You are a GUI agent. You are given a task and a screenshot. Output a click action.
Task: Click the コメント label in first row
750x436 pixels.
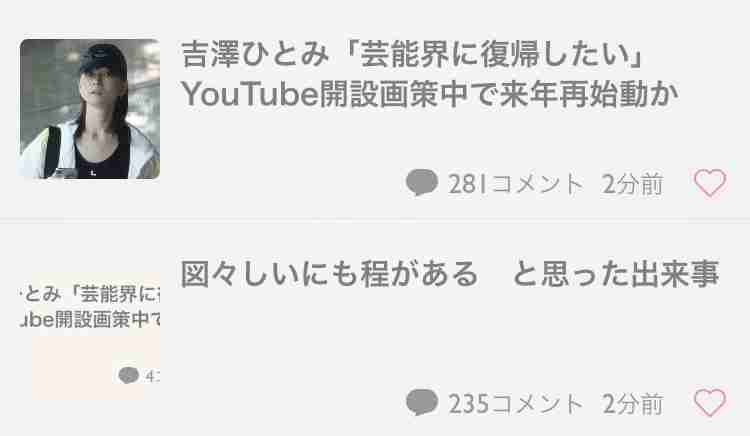[x=537, y=184]
